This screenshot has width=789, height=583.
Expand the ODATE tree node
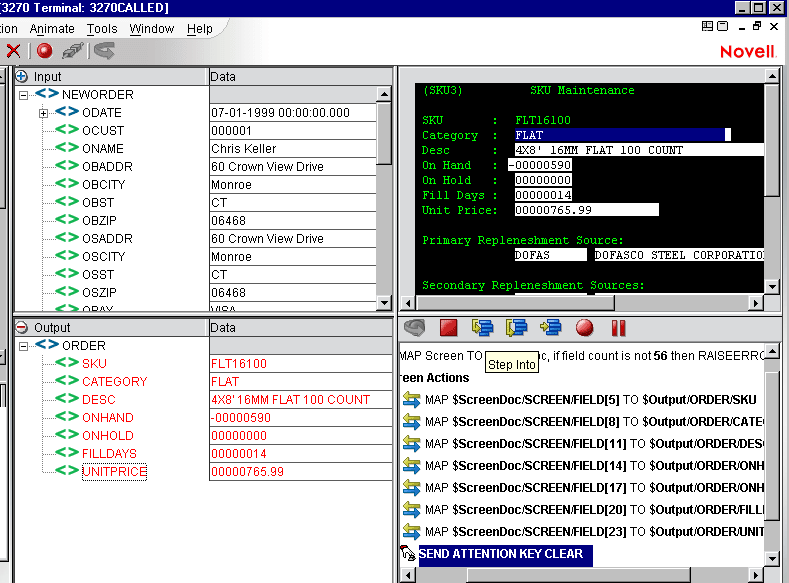point(43,113)
